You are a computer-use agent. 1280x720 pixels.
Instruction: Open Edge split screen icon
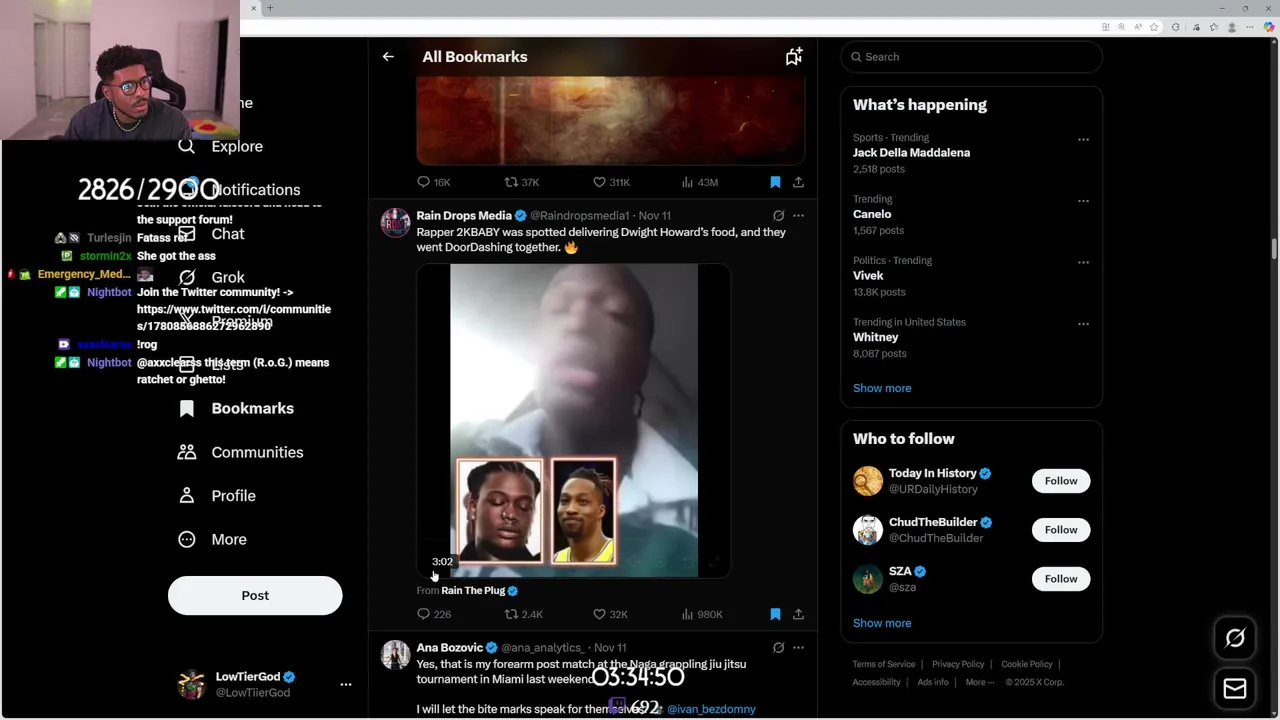tap(1106, 27)
